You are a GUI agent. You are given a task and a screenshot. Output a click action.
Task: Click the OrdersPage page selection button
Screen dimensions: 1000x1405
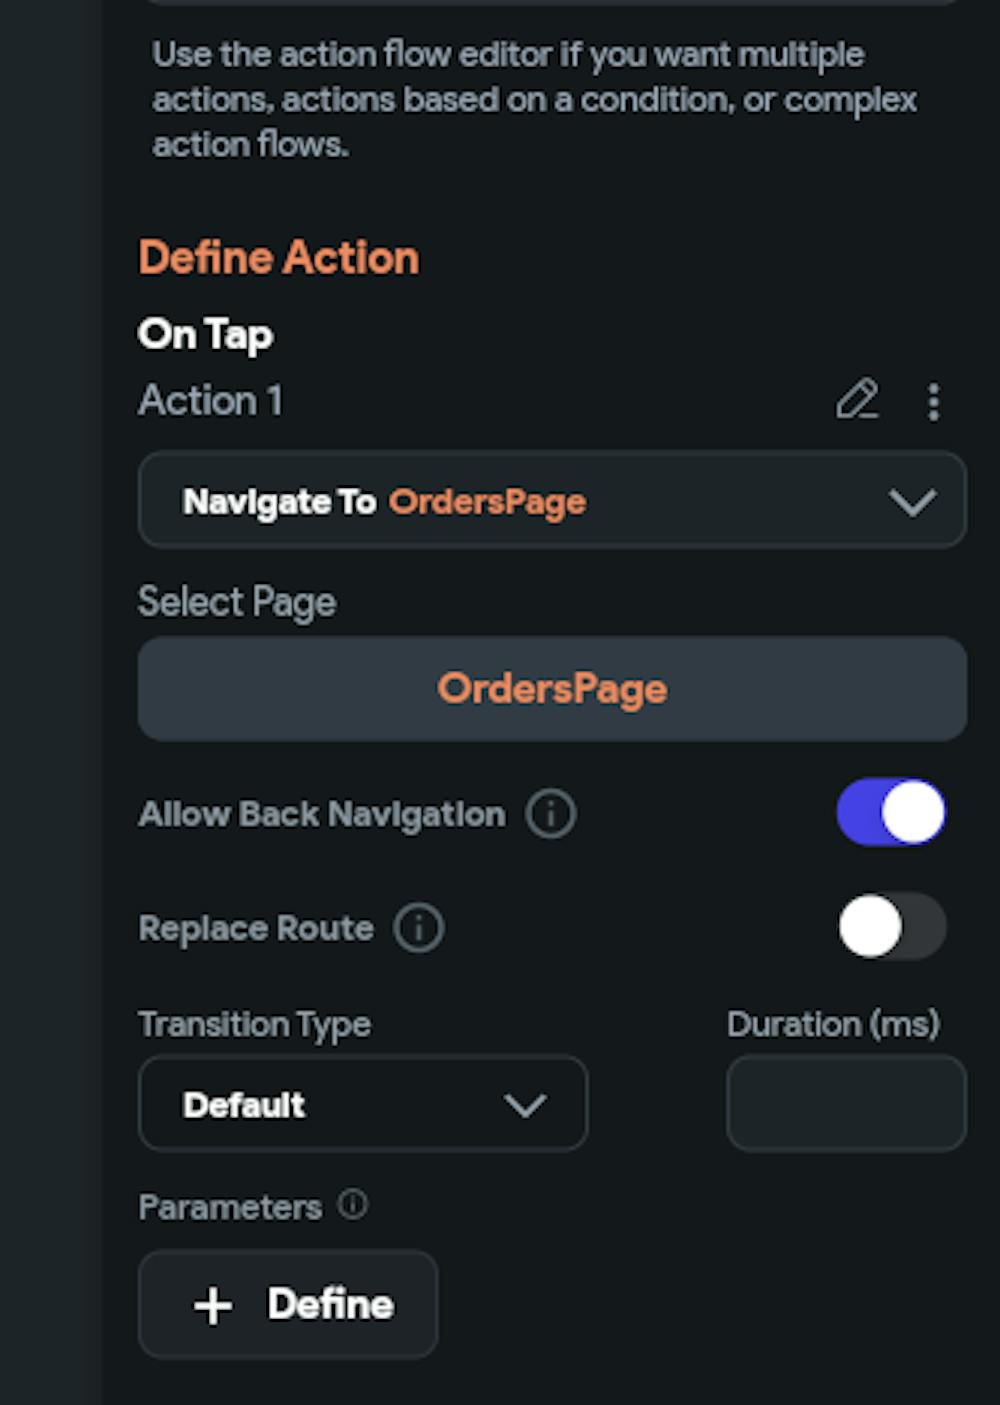[x=552, y=689]
